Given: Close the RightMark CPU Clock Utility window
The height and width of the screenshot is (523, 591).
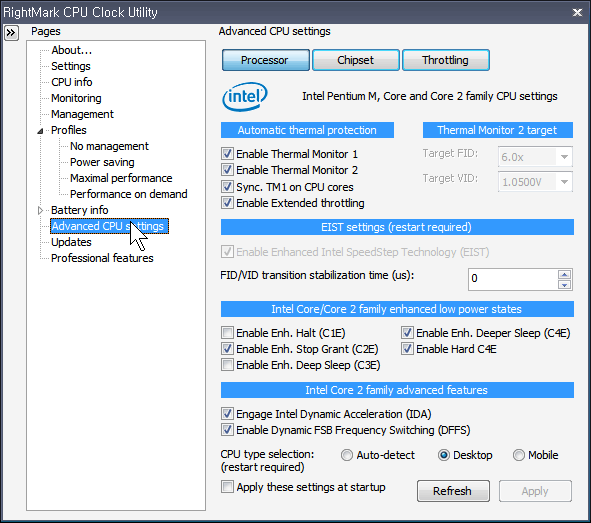Looking at the screenshot, I should tap(577, 12).
